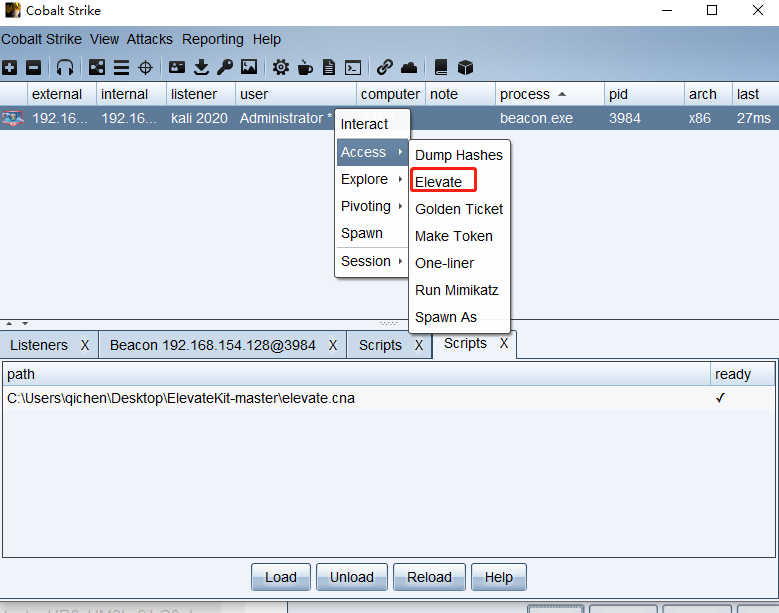
Task: Expand split pane with down arrow
Action: [x=24, y=323]
